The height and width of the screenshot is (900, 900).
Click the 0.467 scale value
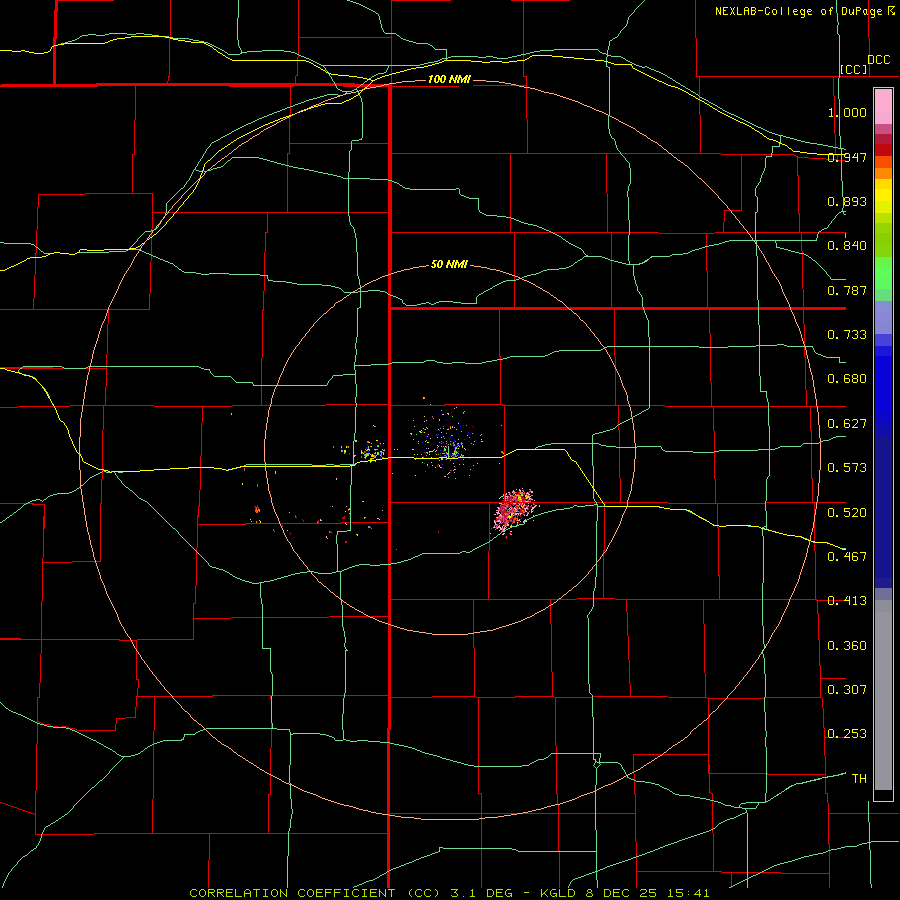coord(847,557)
